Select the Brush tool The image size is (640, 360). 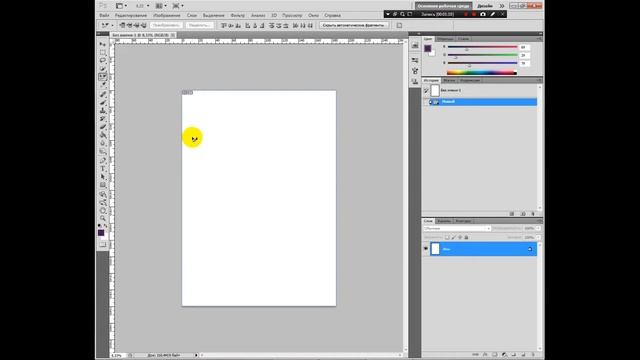[x=103, y=102]
